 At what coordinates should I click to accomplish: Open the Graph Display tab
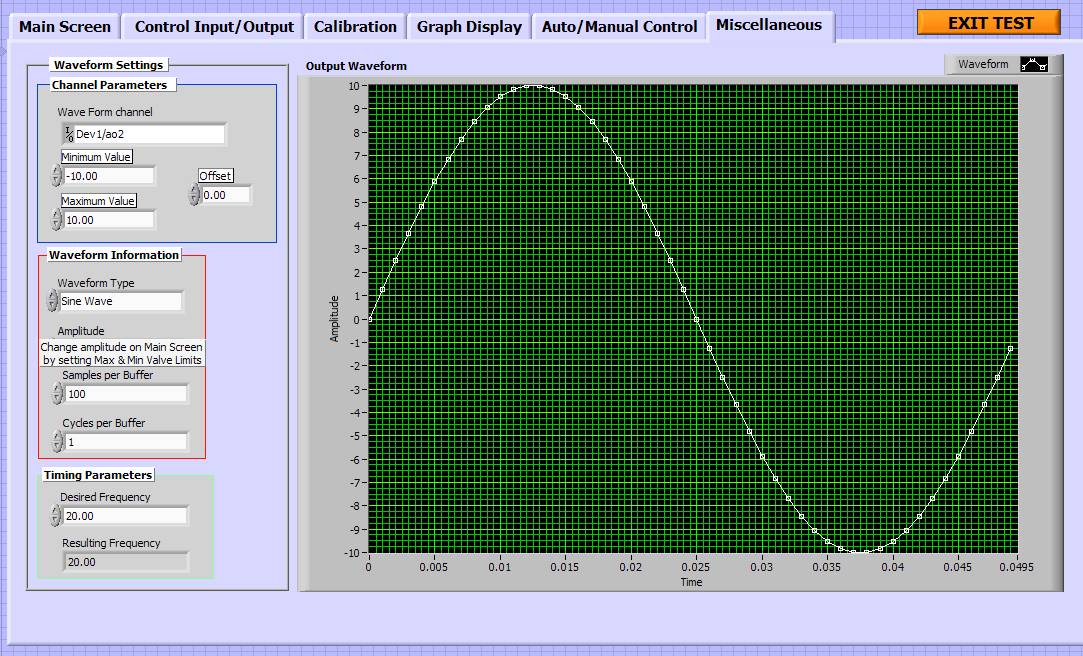click(469, 27)
